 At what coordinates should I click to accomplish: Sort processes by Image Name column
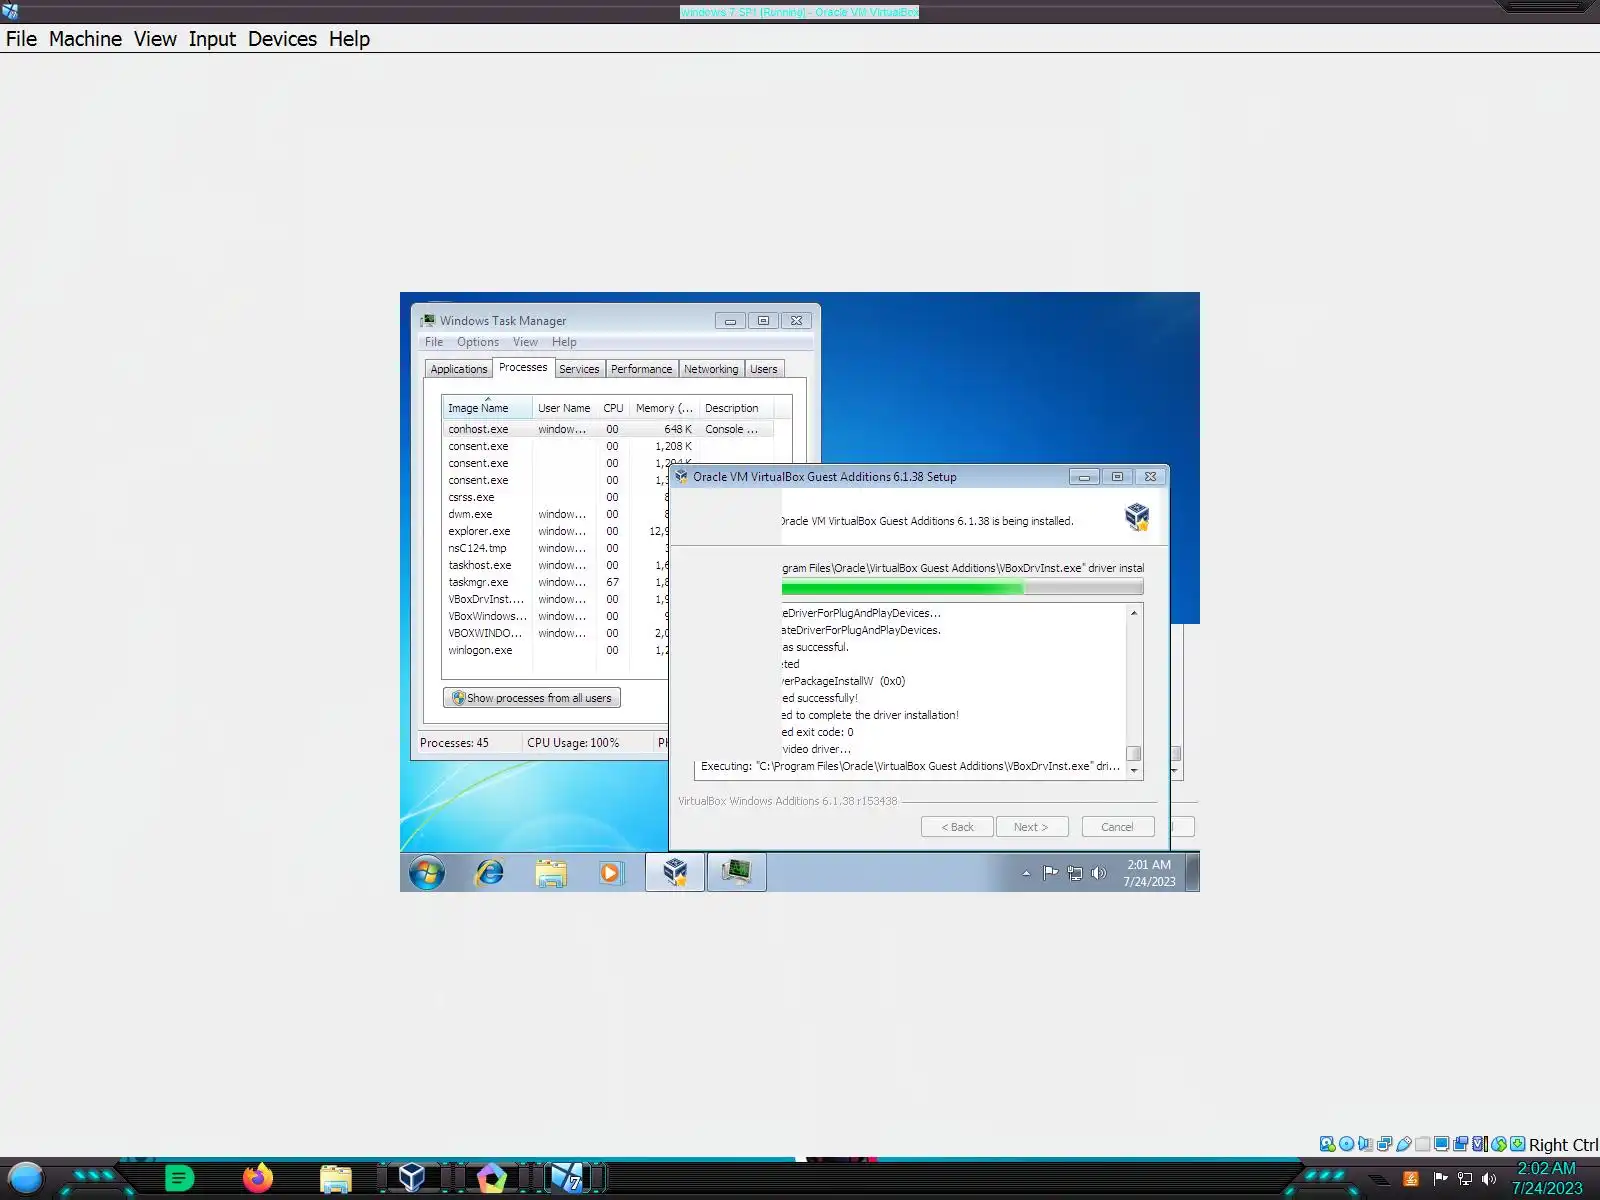point(487,408)
